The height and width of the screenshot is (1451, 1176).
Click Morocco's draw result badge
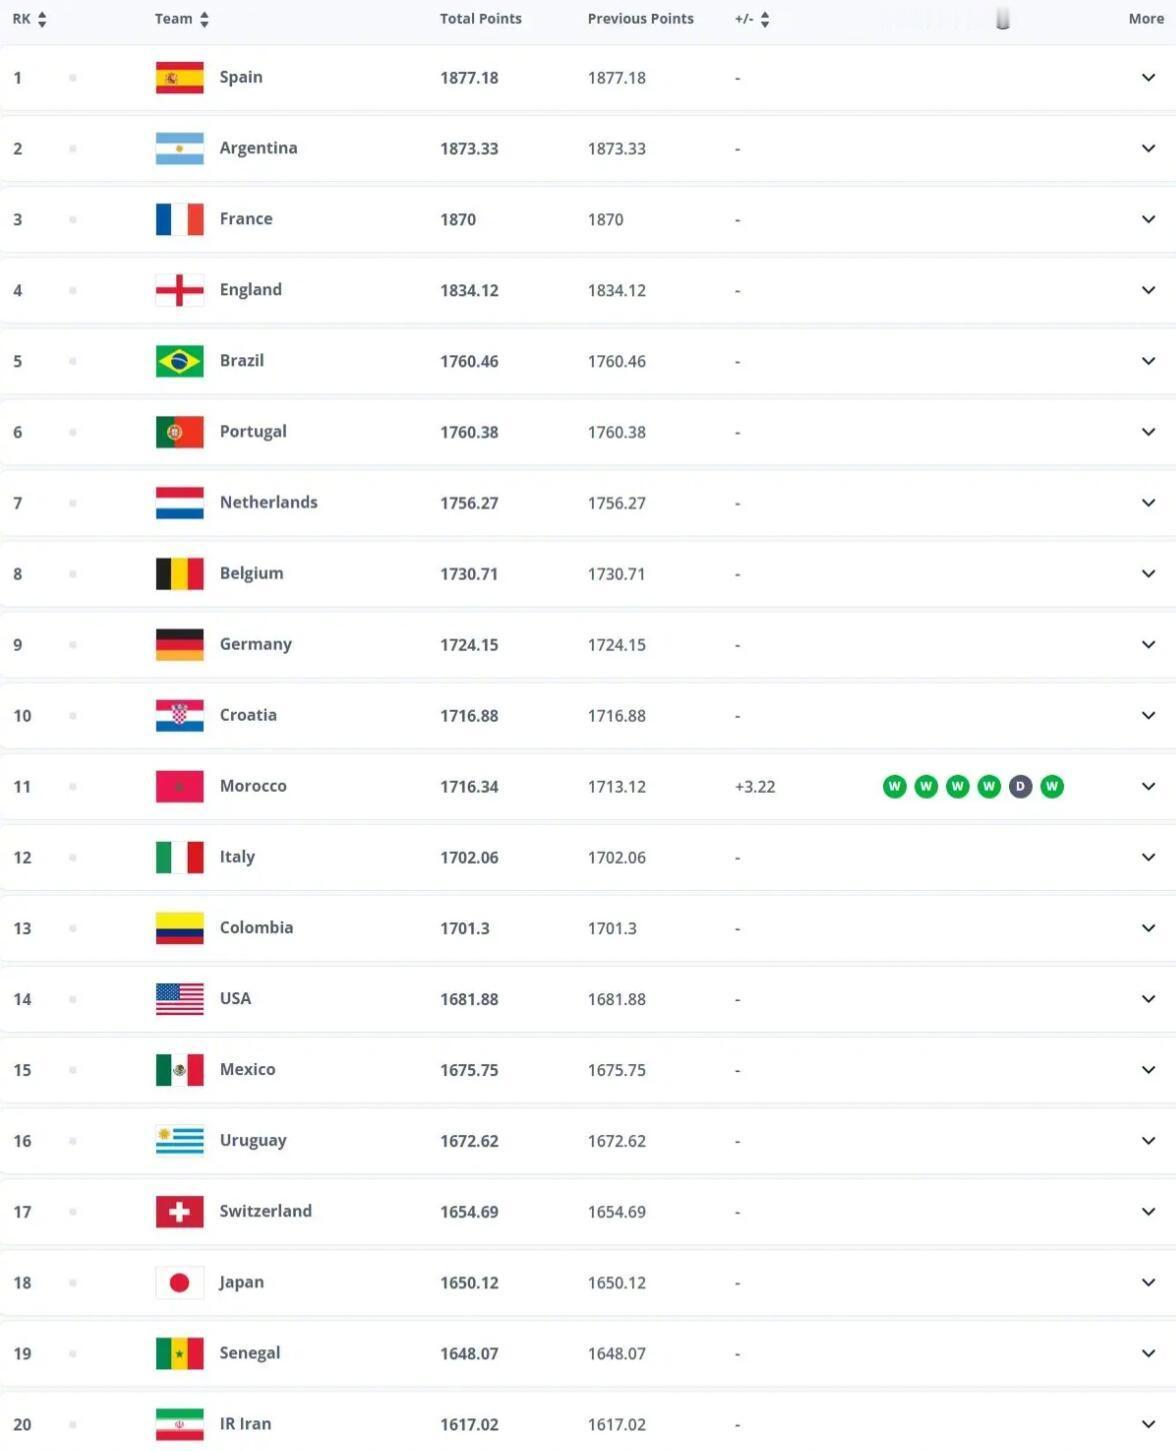[x=1020, y=787]
